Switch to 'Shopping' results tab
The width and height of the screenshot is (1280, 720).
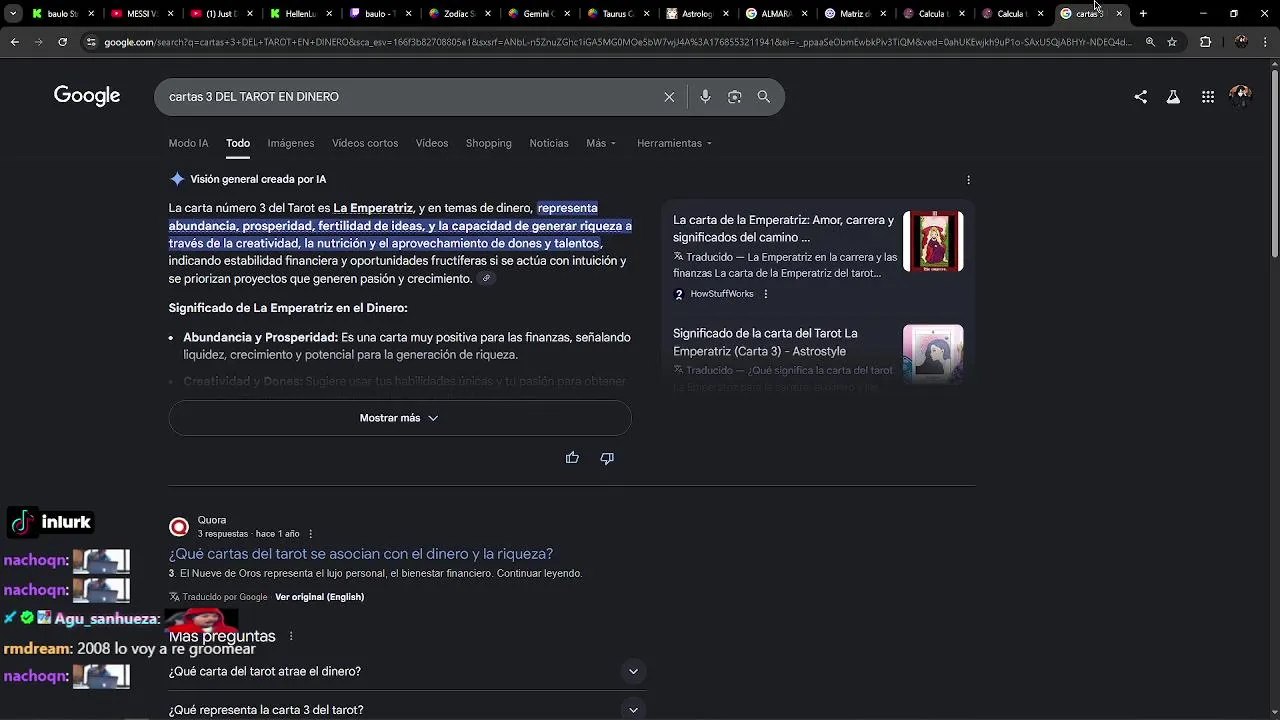[x=489, y=143]
